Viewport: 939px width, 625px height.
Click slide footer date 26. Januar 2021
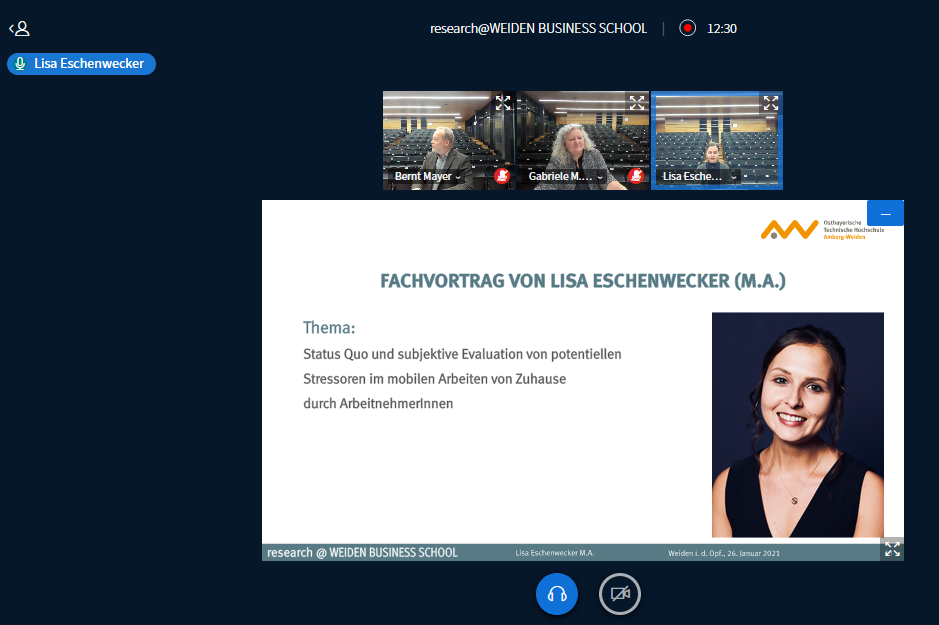724,553
